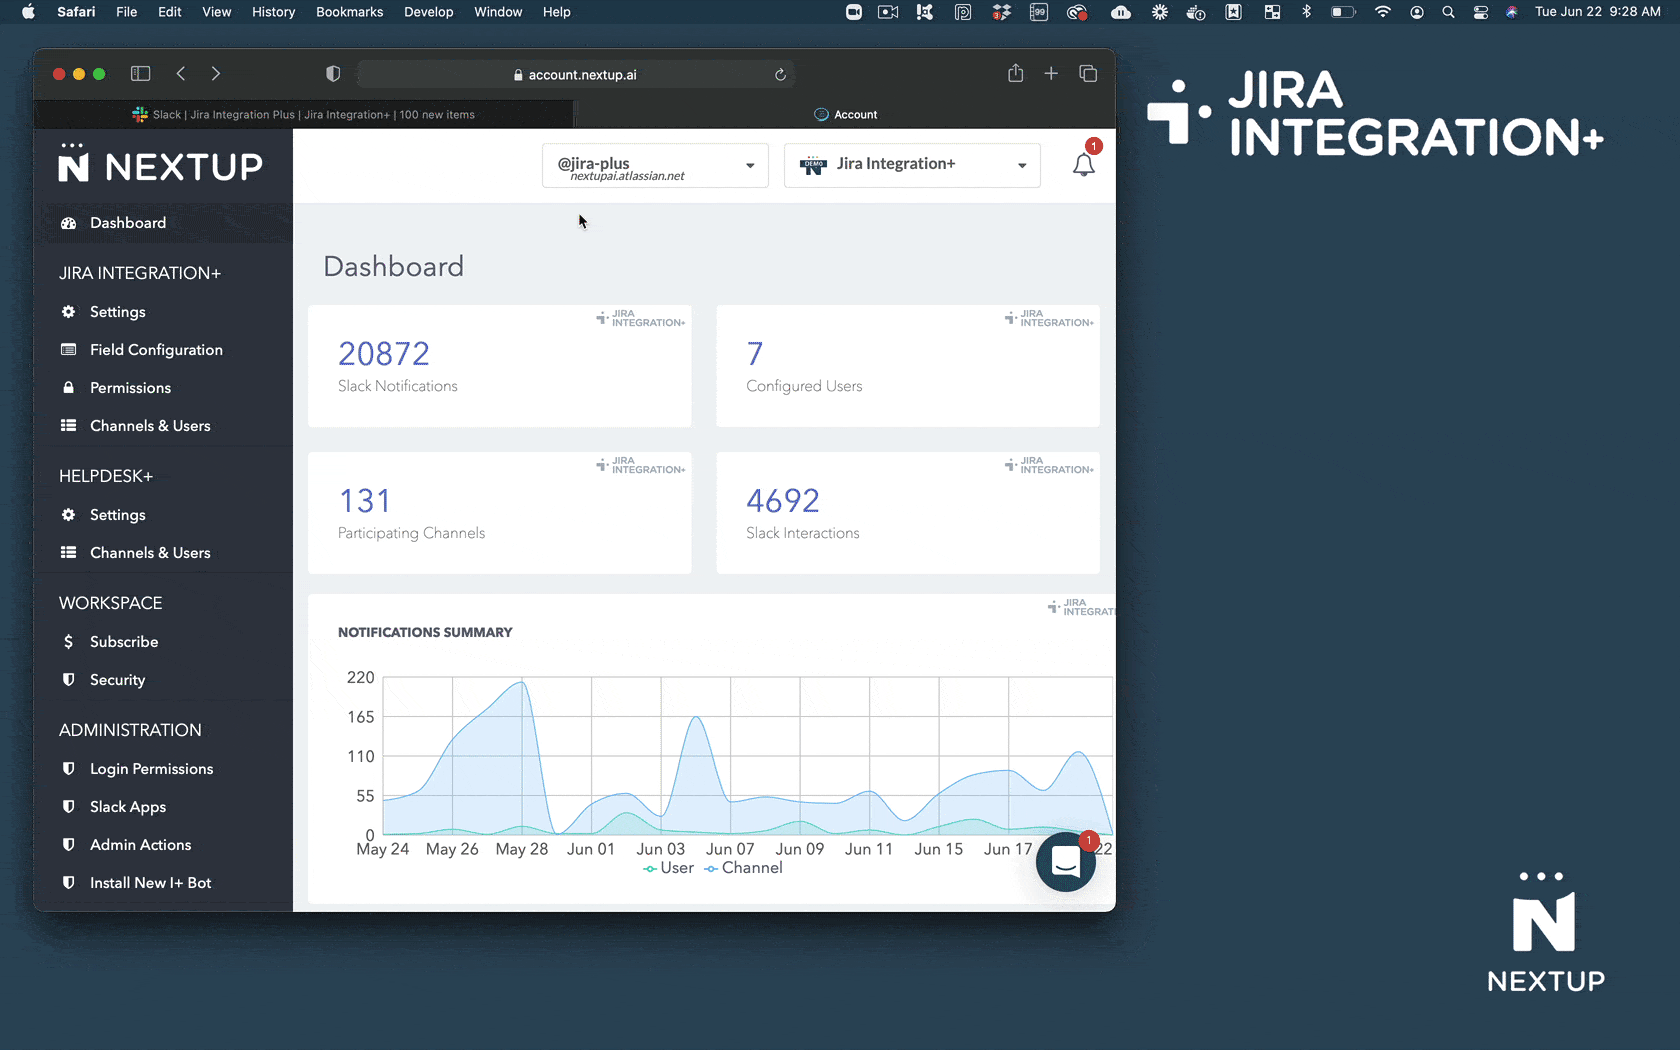Open the chat support bubble
The image size is (1680, 1050).
pyautogui.click(x=1066, y=862)
